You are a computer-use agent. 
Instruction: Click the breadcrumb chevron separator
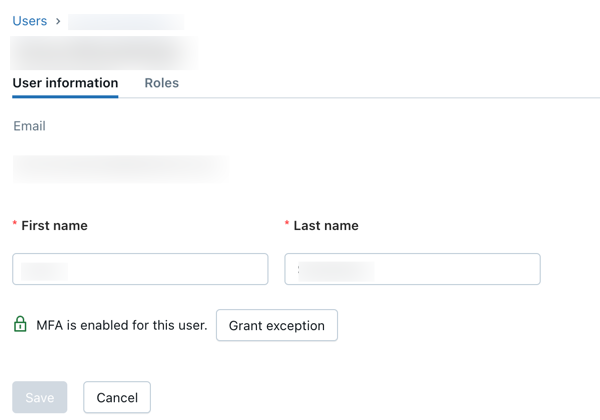tap(58, 21)
